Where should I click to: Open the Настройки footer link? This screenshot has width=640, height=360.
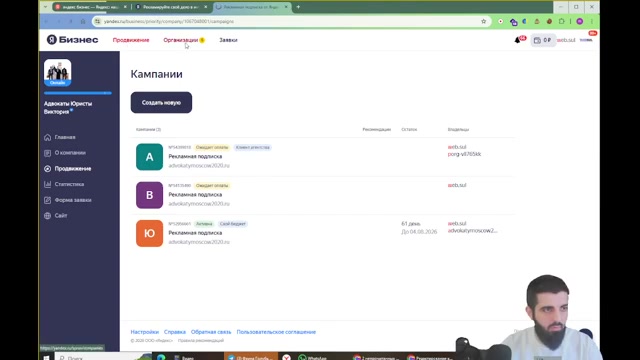pyautogui.click(x=144, y=332)
